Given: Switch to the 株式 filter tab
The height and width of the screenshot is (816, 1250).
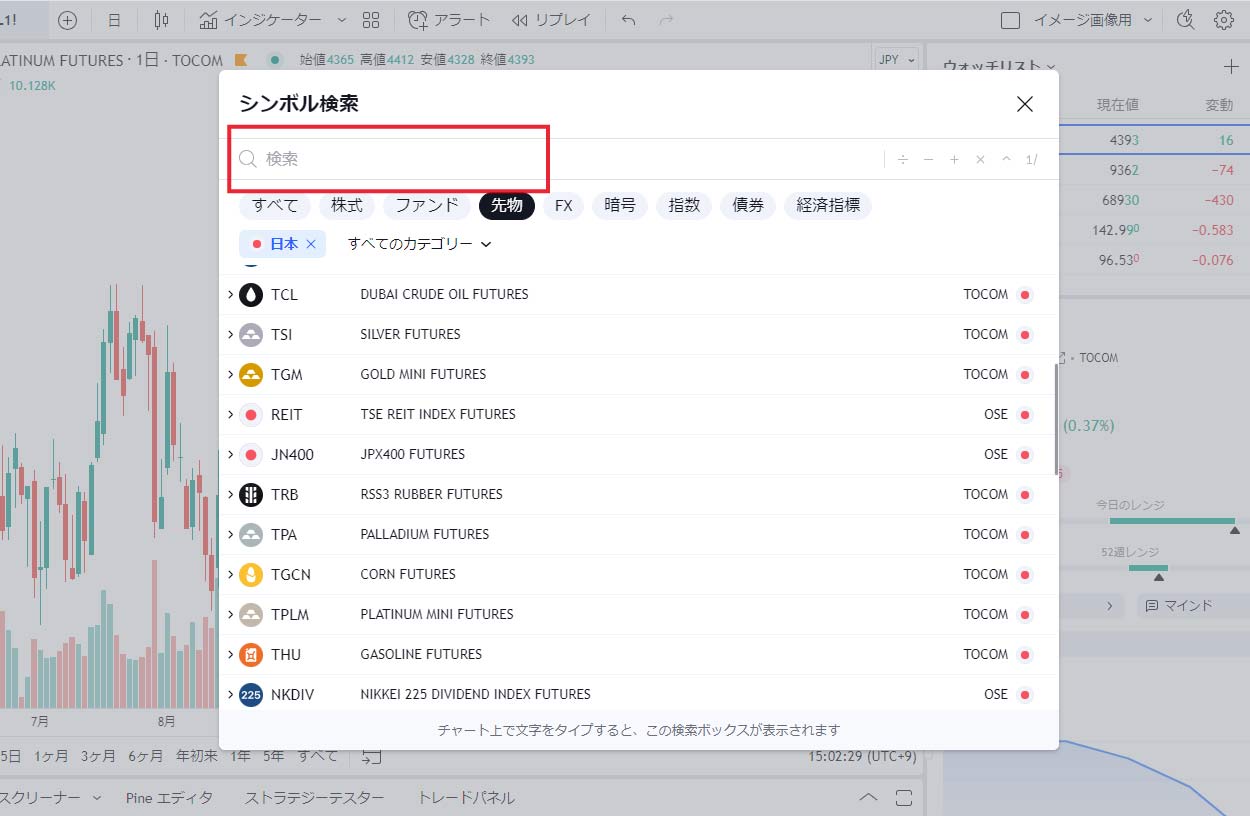Looking at the screenshot, I should pos(347,206).
